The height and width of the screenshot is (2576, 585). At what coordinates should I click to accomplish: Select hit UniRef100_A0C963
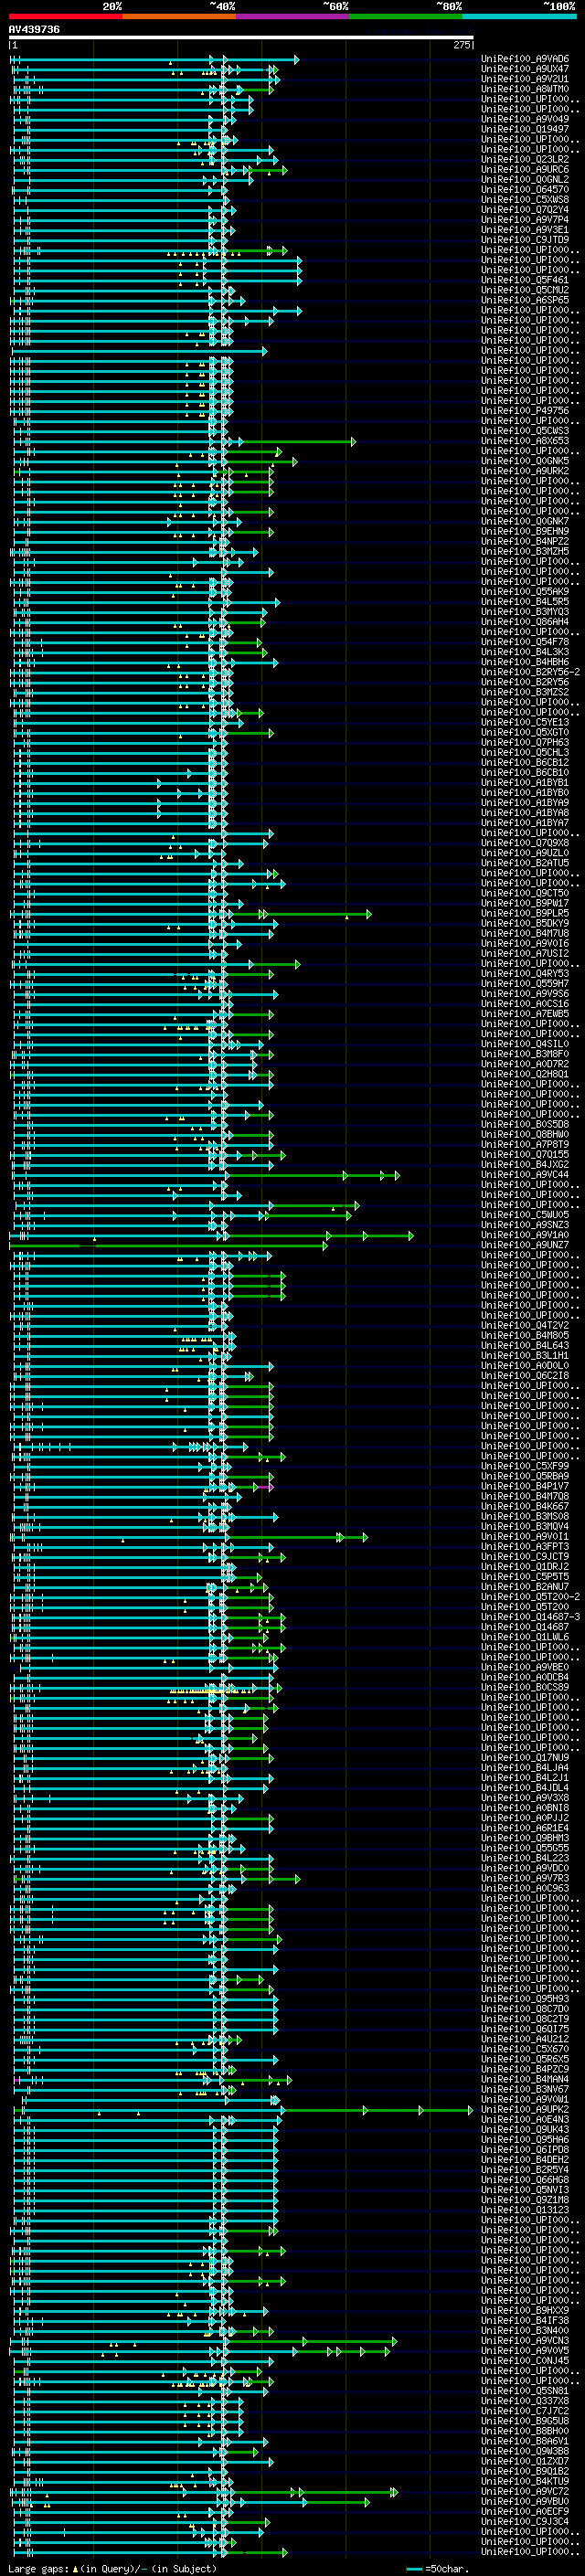pyautogui.click(x=525, y=1888)
